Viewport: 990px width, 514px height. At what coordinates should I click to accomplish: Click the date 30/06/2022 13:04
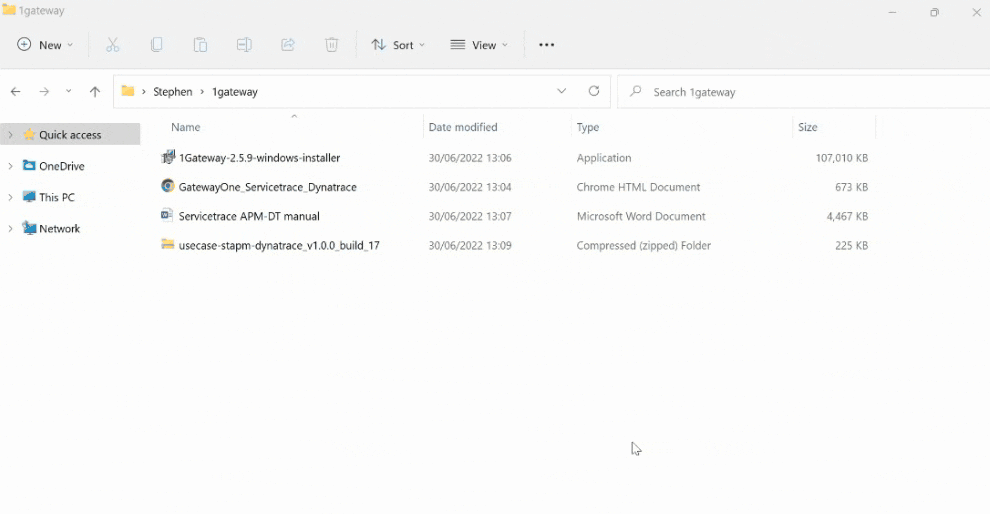point(470,187)
